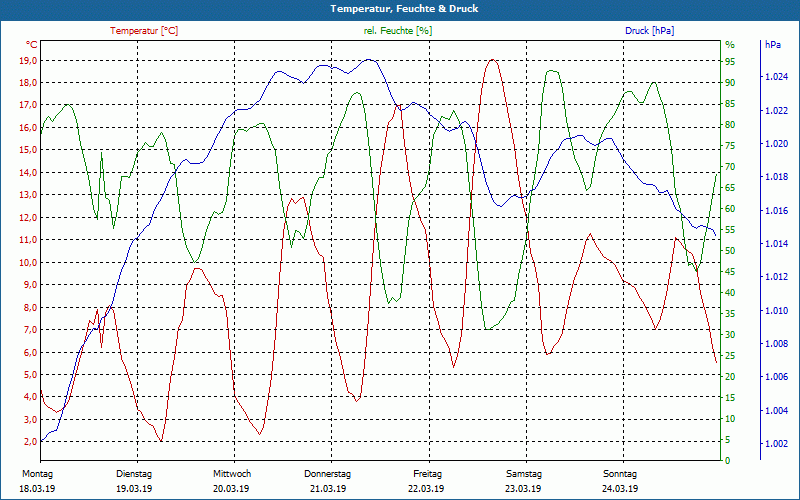Select the blue Druck [hPa] legend label

(649, 31)
